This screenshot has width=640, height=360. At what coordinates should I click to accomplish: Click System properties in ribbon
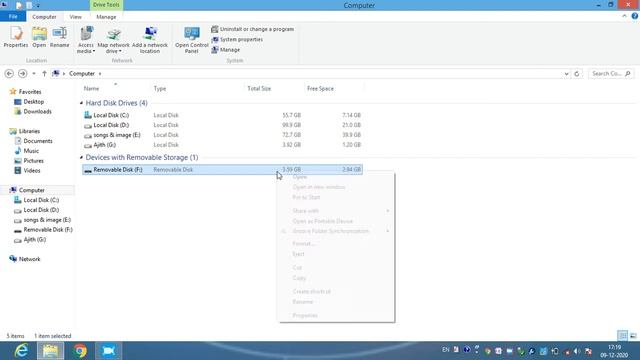(237, 40)
